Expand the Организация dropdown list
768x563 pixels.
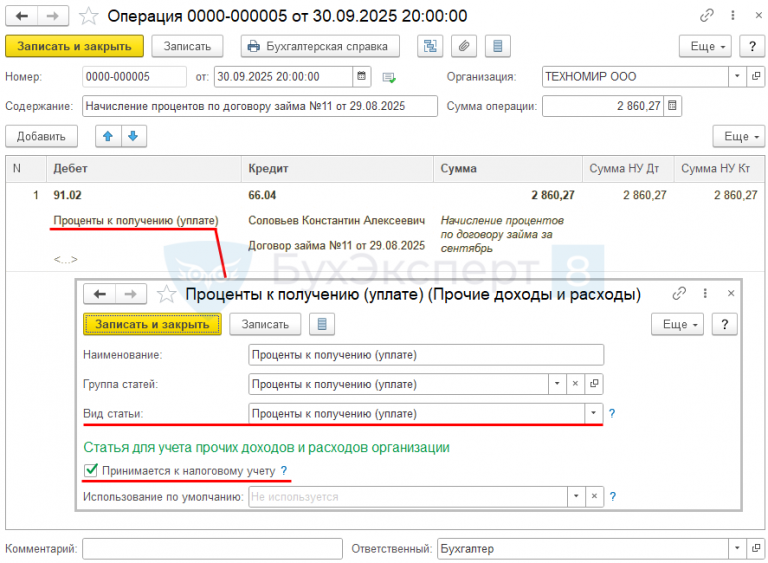click(x=737, y=76)
